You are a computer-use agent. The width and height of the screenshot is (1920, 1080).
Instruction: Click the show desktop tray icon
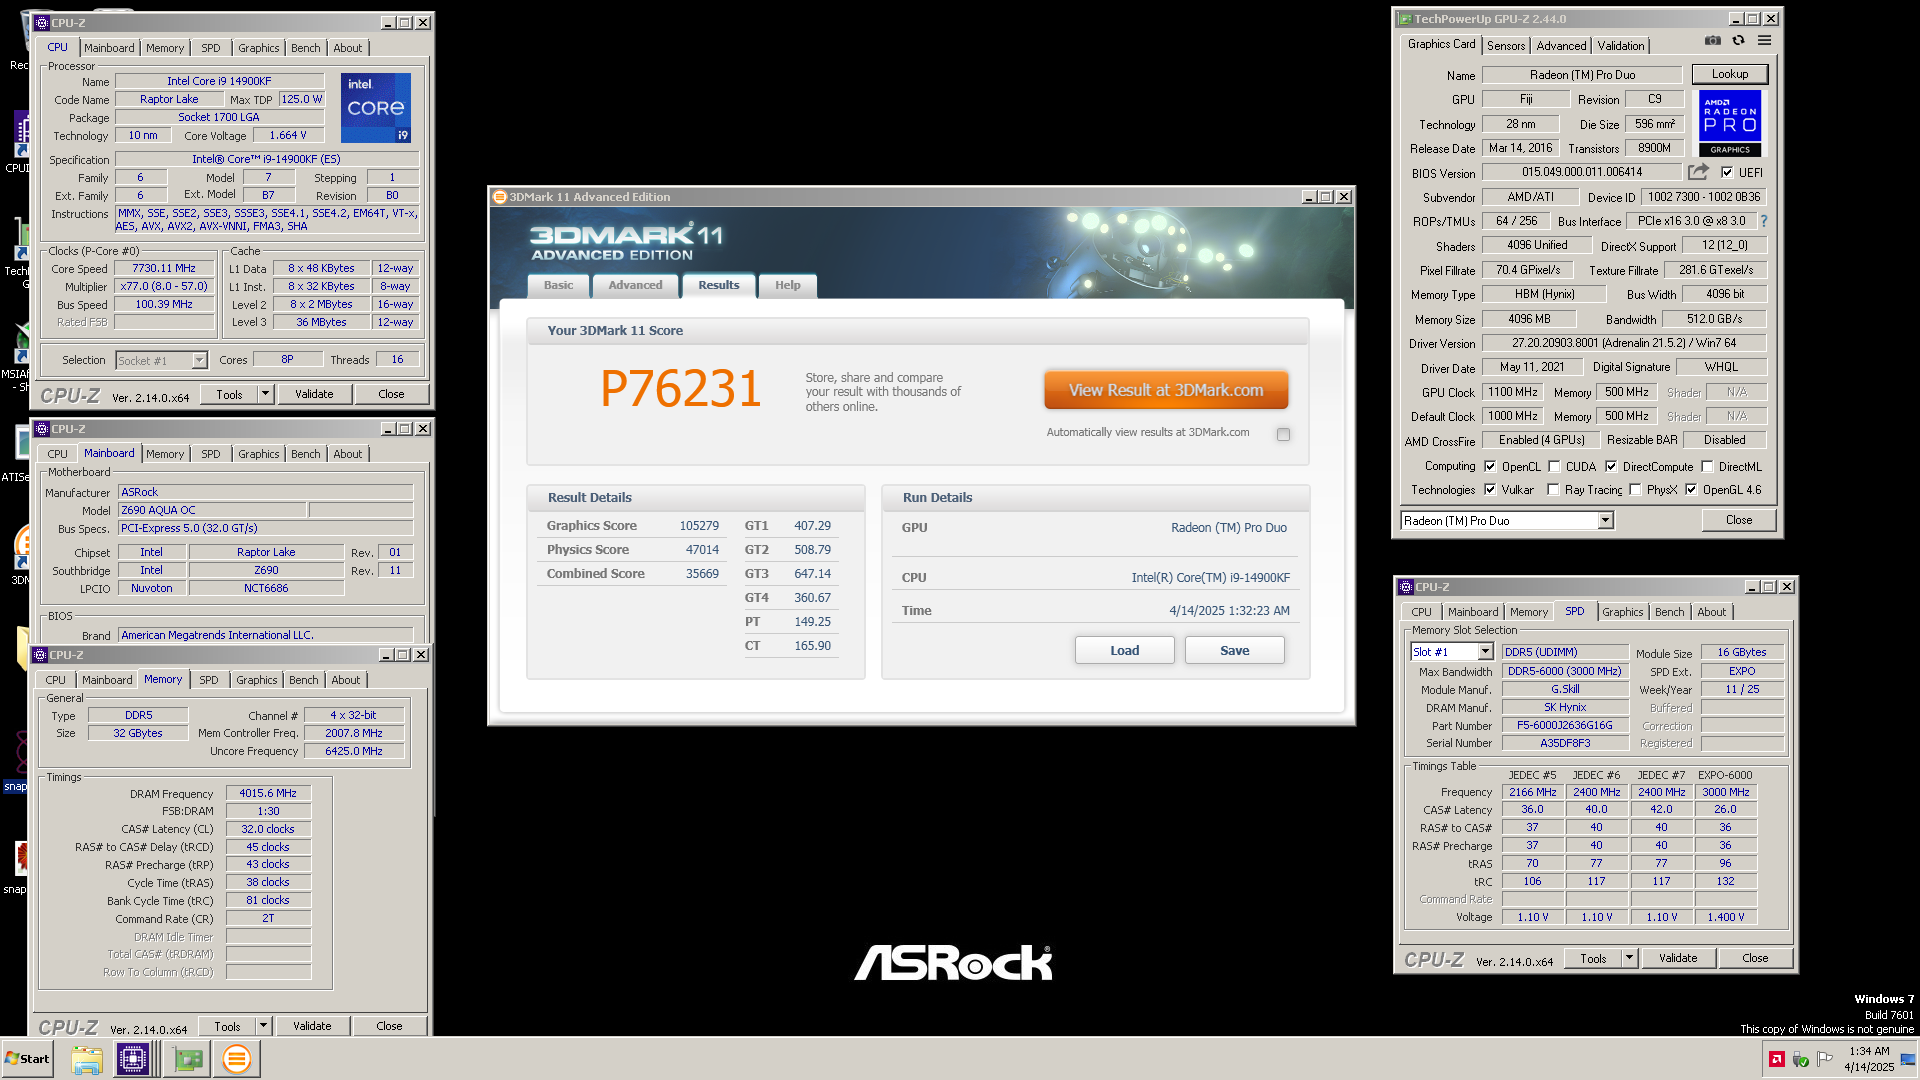click(x=1908, y=1059)
